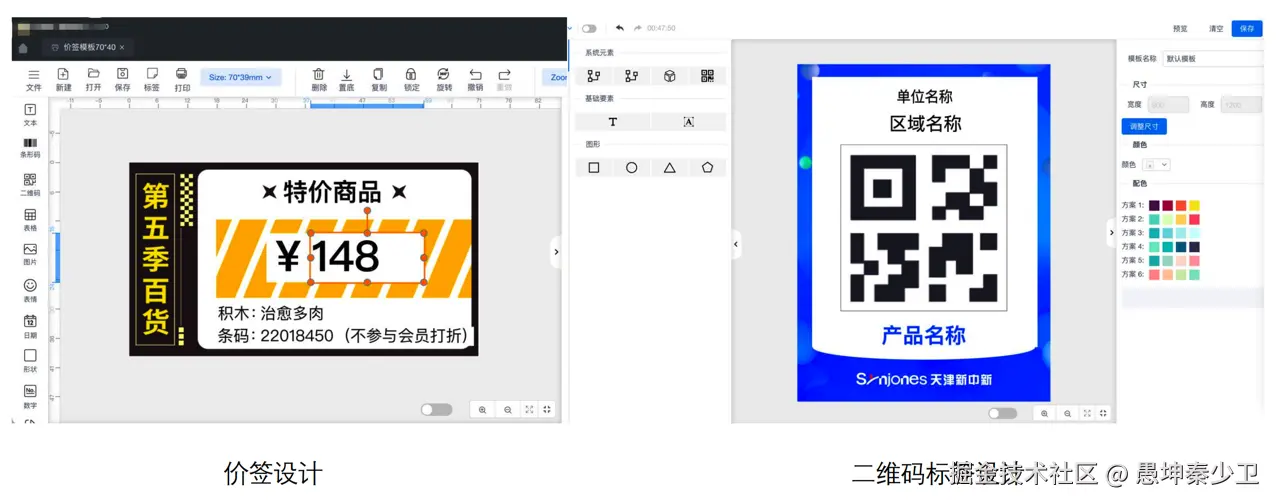This screenshot has width=1276, height=504.
Task: Click the 旋转 (rotate) icon
Action: coord(443,80)
